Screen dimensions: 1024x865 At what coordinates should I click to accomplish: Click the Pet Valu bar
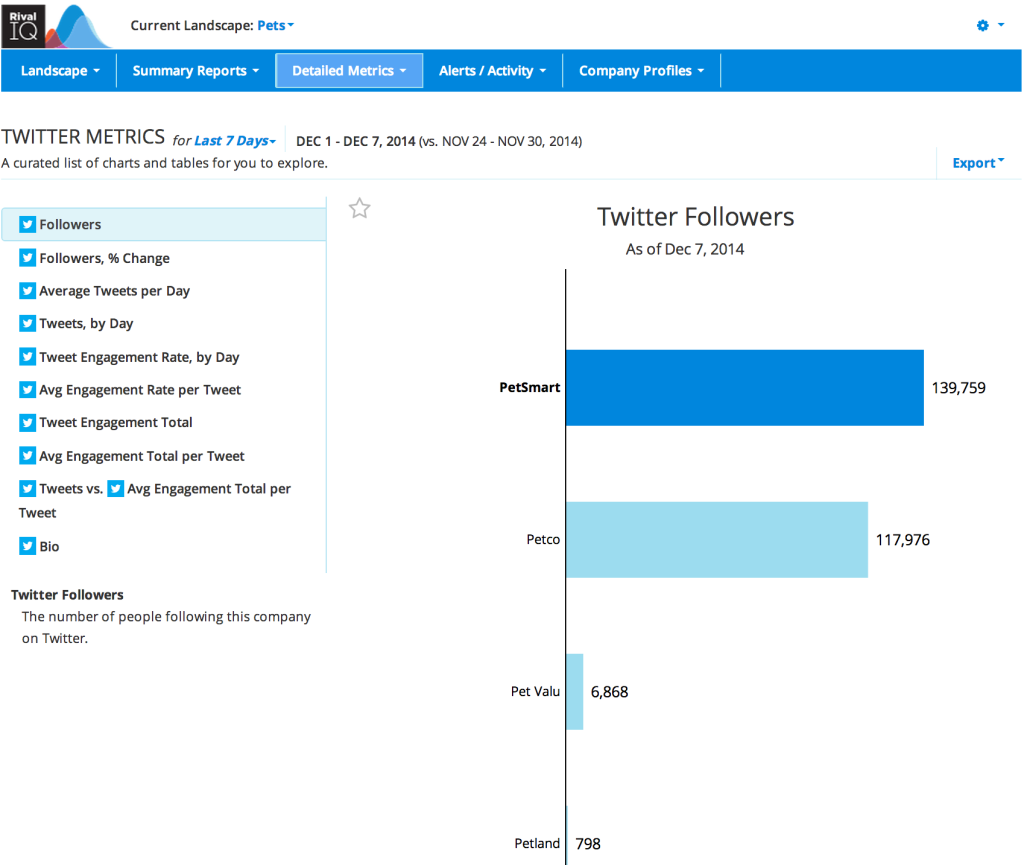(575, 691)
